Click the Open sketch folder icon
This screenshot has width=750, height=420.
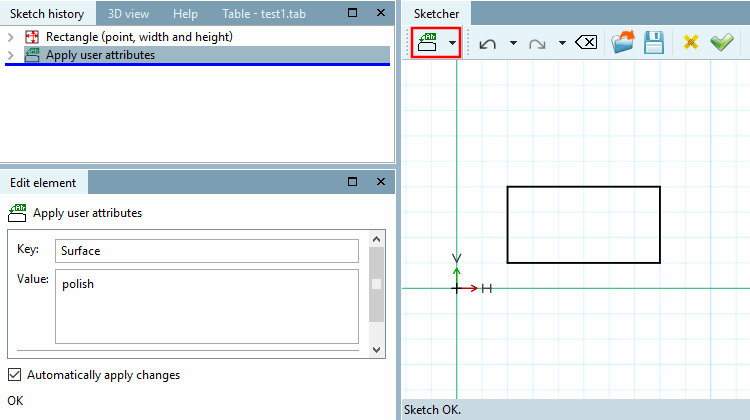(x=623, y=42)
